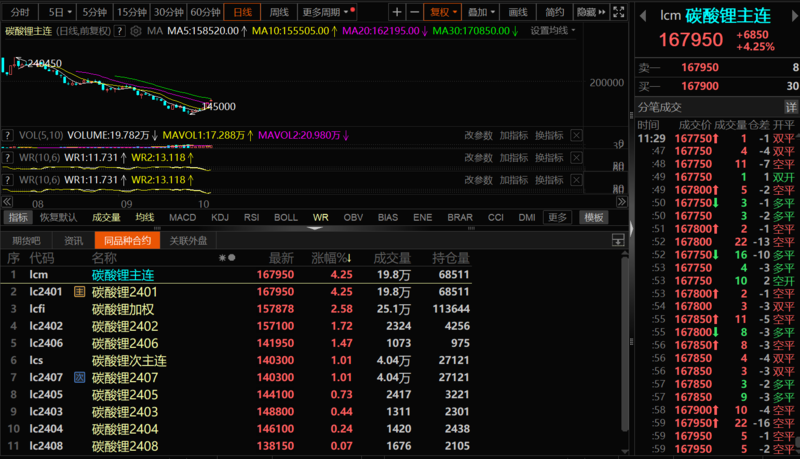Viewport: 800px width, 459px height.
Task: Open the moving average settings gear
Action: [135, 31]
